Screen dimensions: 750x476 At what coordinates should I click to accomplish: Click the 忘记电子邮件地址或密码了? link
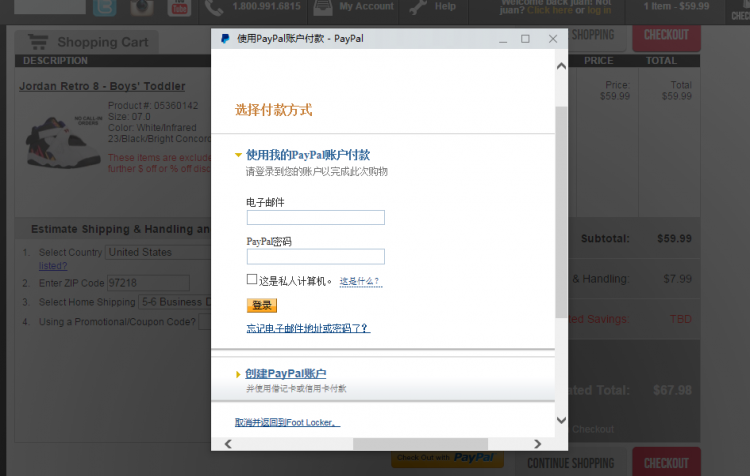tap(308, 328)
